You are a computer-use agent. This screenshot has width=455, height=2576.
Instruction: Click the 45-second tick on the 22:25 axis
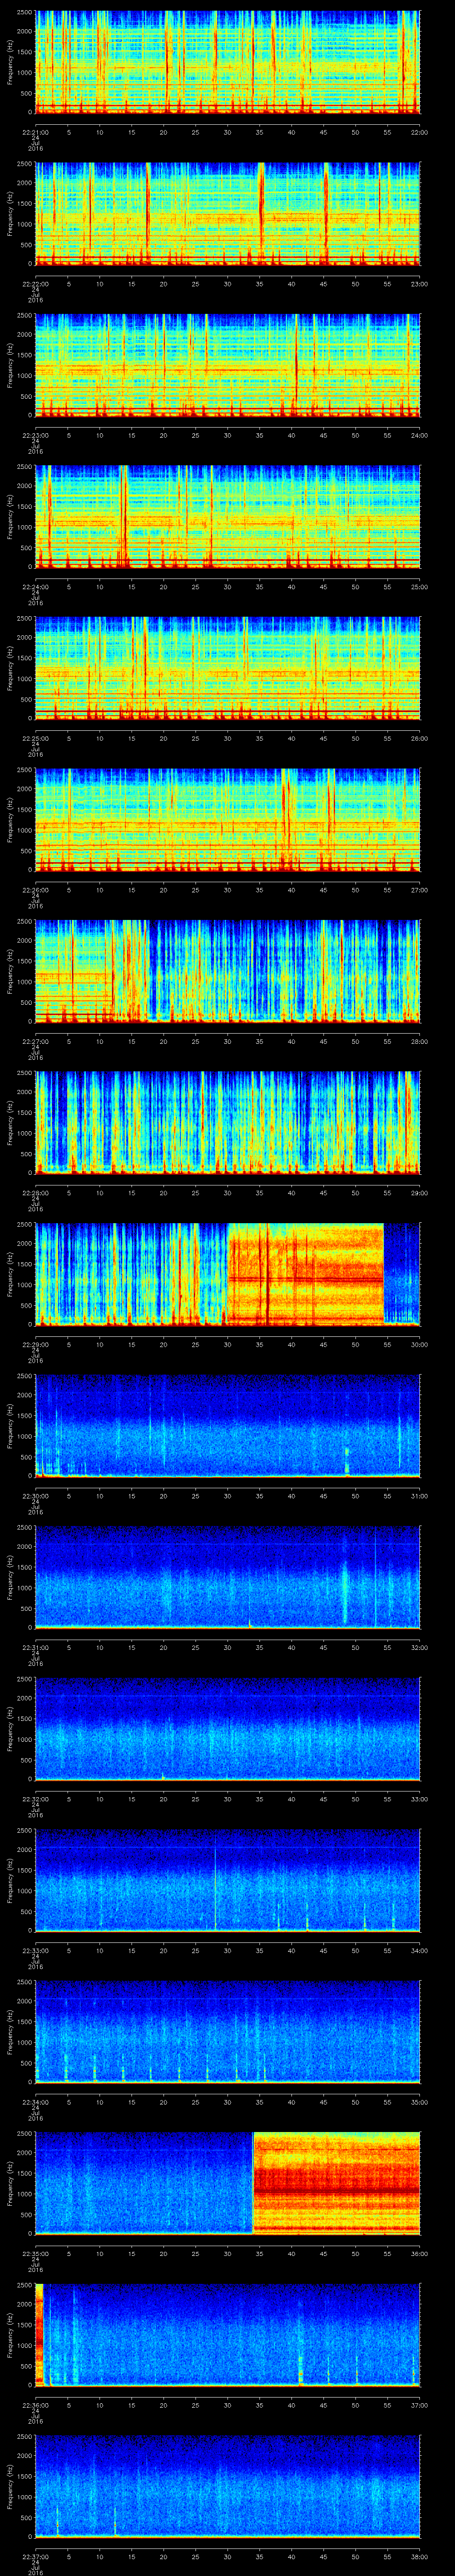pyautogui.click(x=323, y=738)
